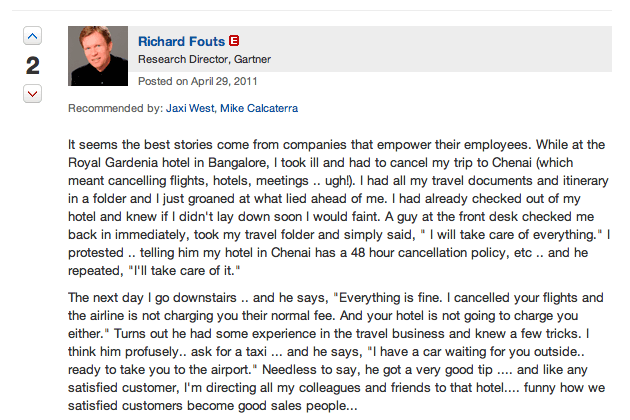Image resolution: width=630 pixels, height=420 pixels.
Task: Click the Research Director job title text
Action: 184,59
